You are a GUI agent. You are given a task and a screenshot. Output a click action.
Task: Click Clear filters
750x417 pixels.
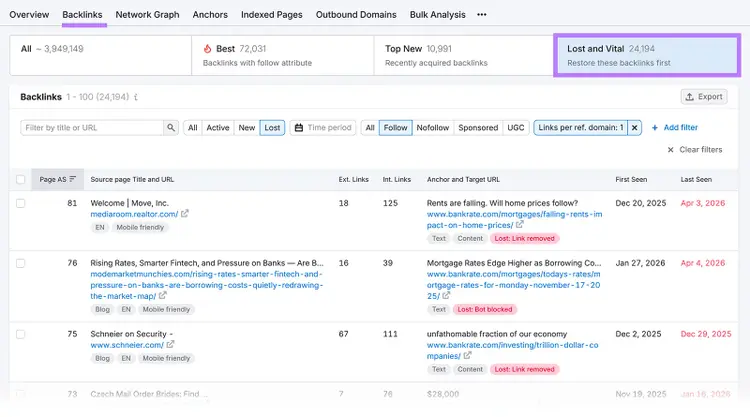(695, 150)
